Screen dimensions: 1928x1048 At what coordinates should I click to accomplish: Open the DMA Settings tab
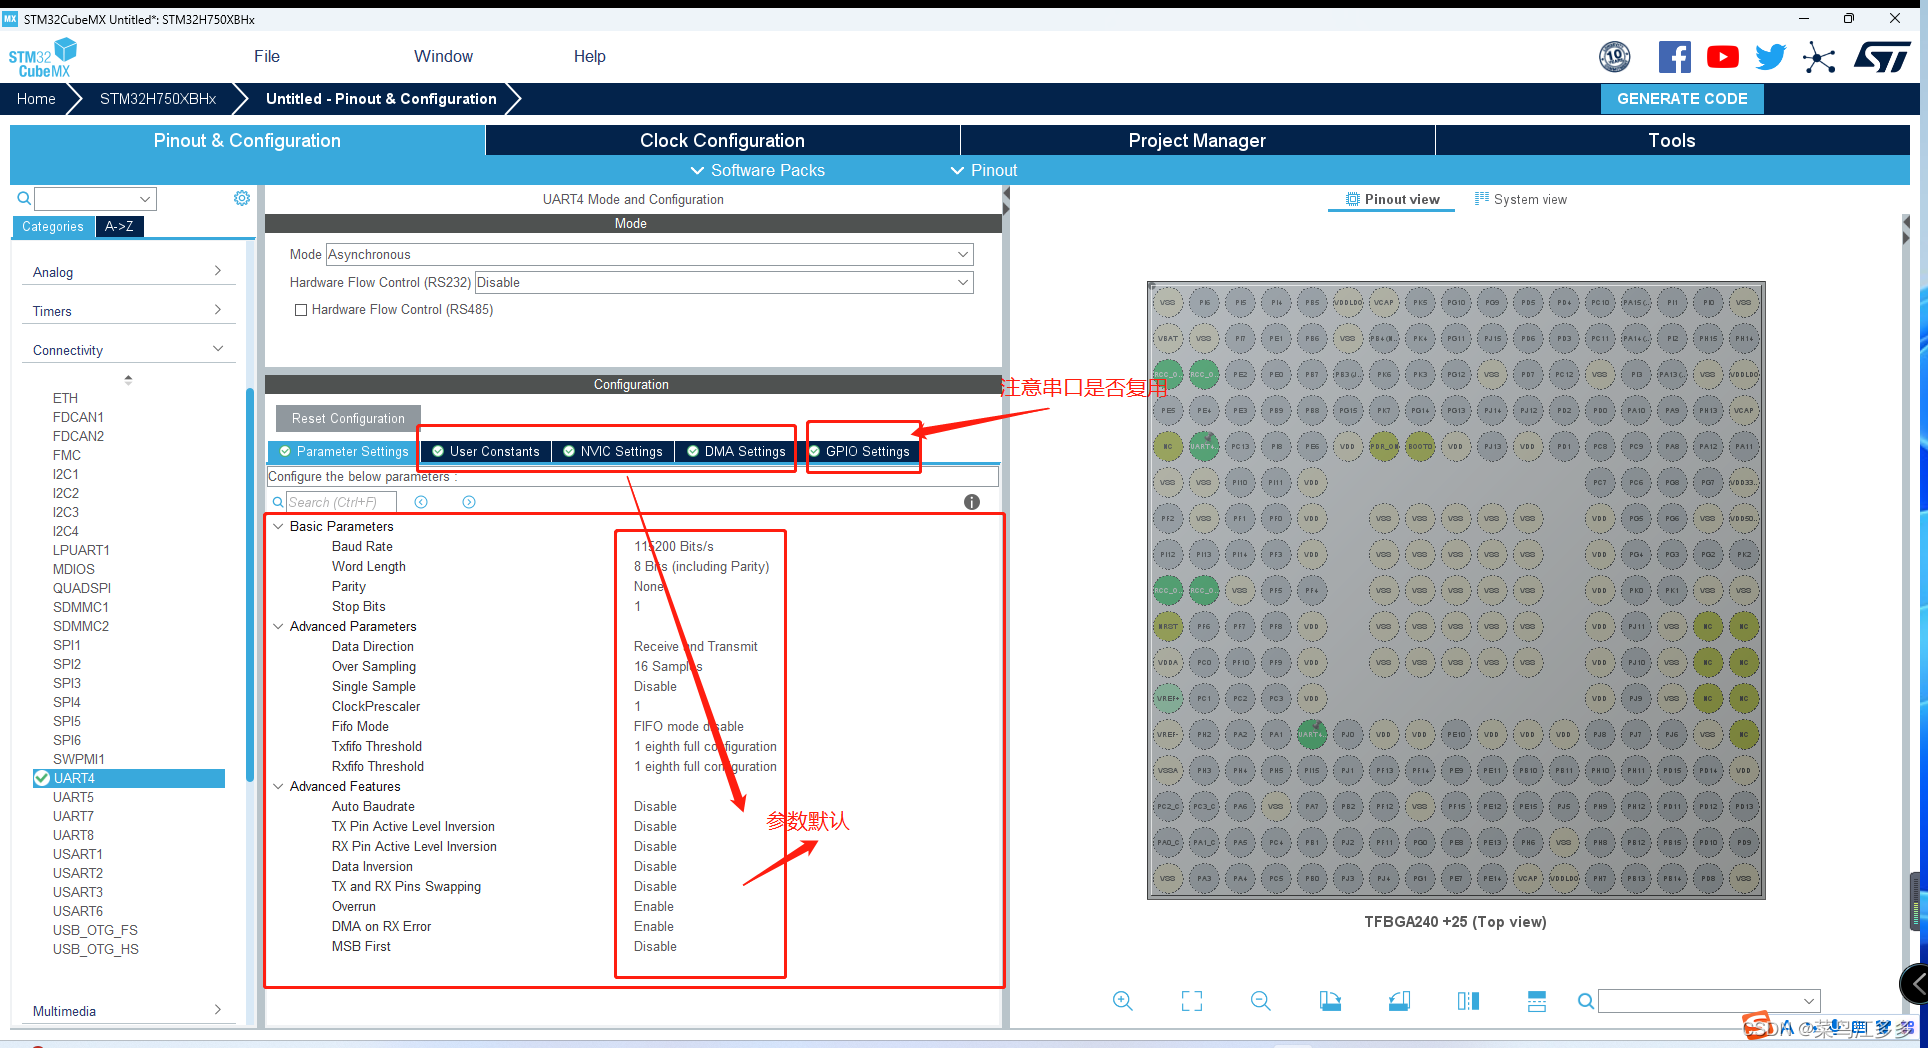tap(735, 451)
